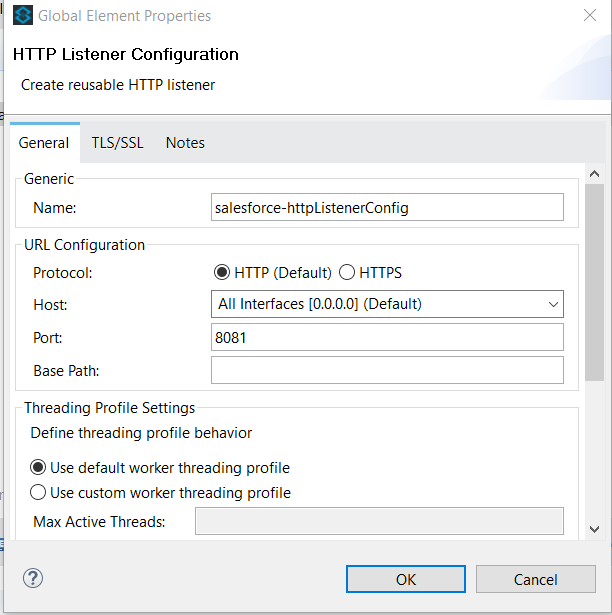Image resolution: width=612 pixels, height=615 pixels.
Task: Close the Global Element Properties dialog
Action: 589,16
